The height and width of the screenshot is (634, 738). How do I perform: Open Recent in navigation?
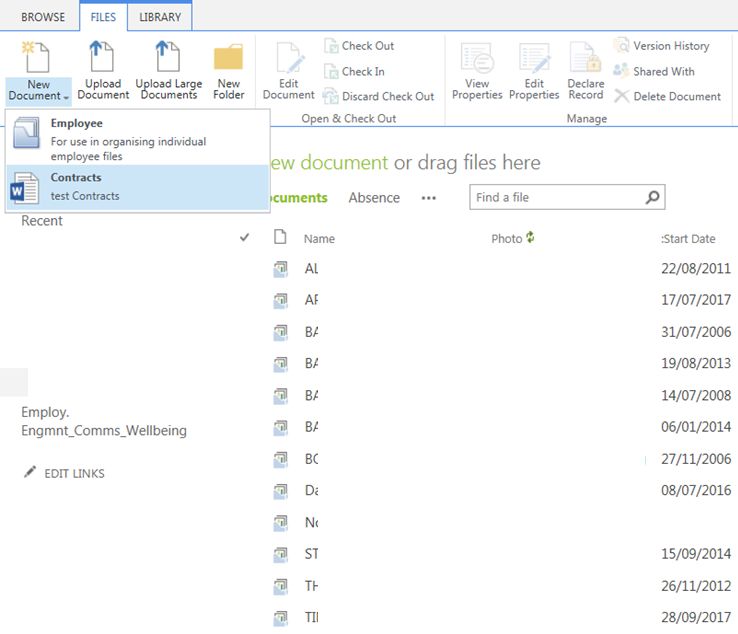pos(41,221)
